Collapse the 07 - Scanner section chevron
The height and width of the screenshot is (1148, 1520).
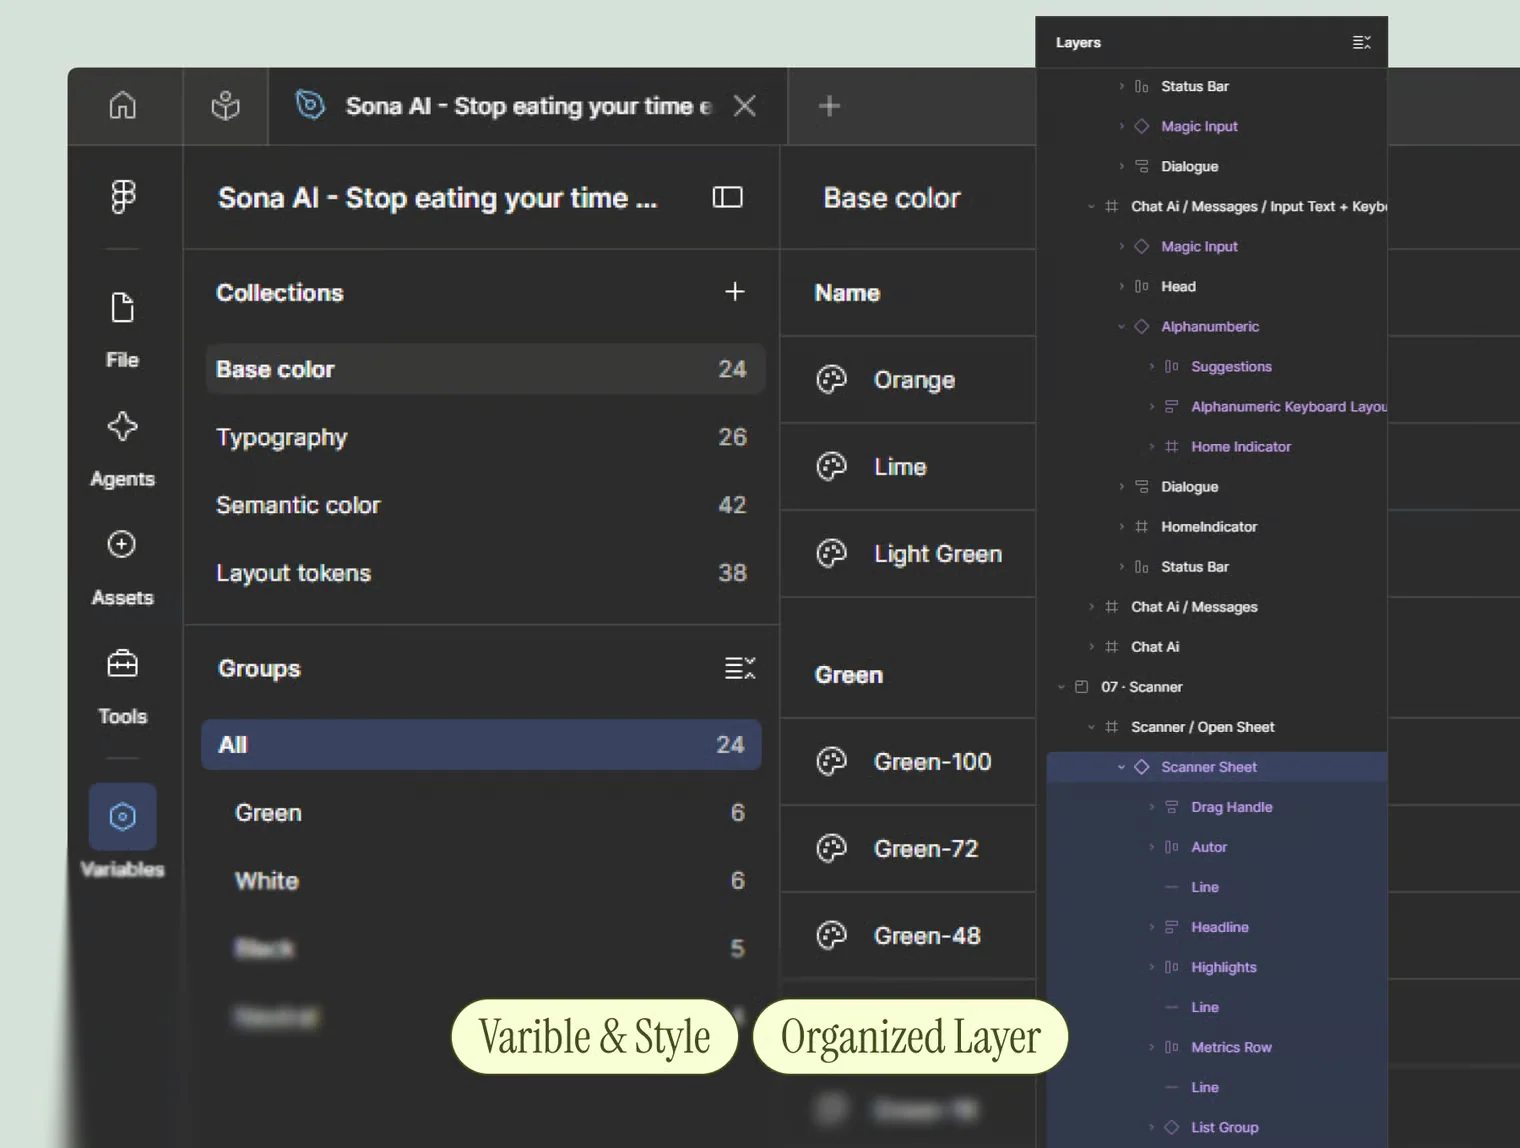tap(1061, 687)
